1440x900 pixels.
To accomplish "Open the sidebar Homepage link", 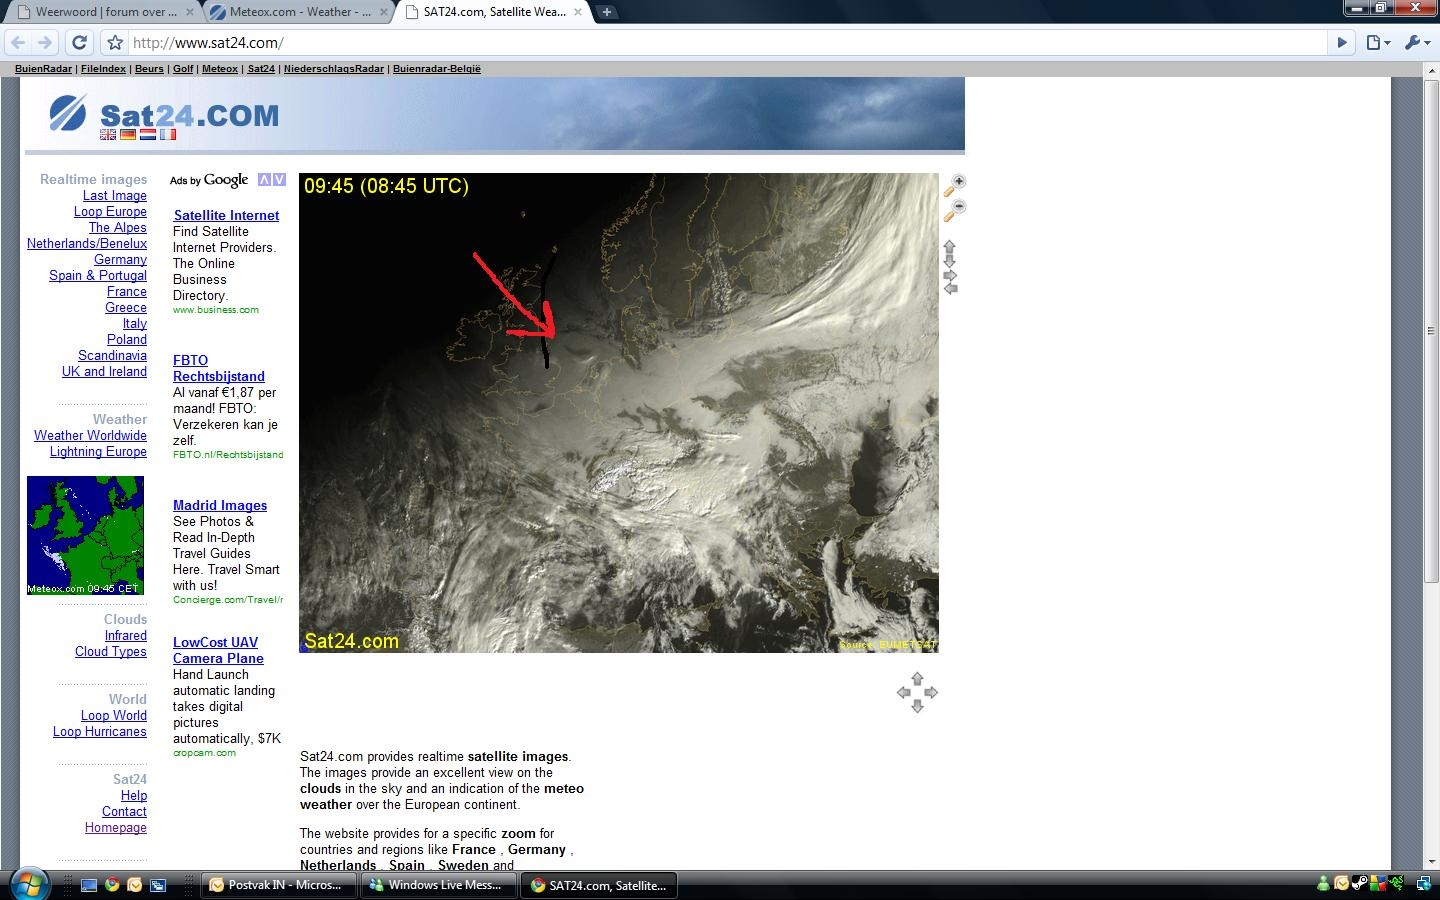I will point(116,828).
